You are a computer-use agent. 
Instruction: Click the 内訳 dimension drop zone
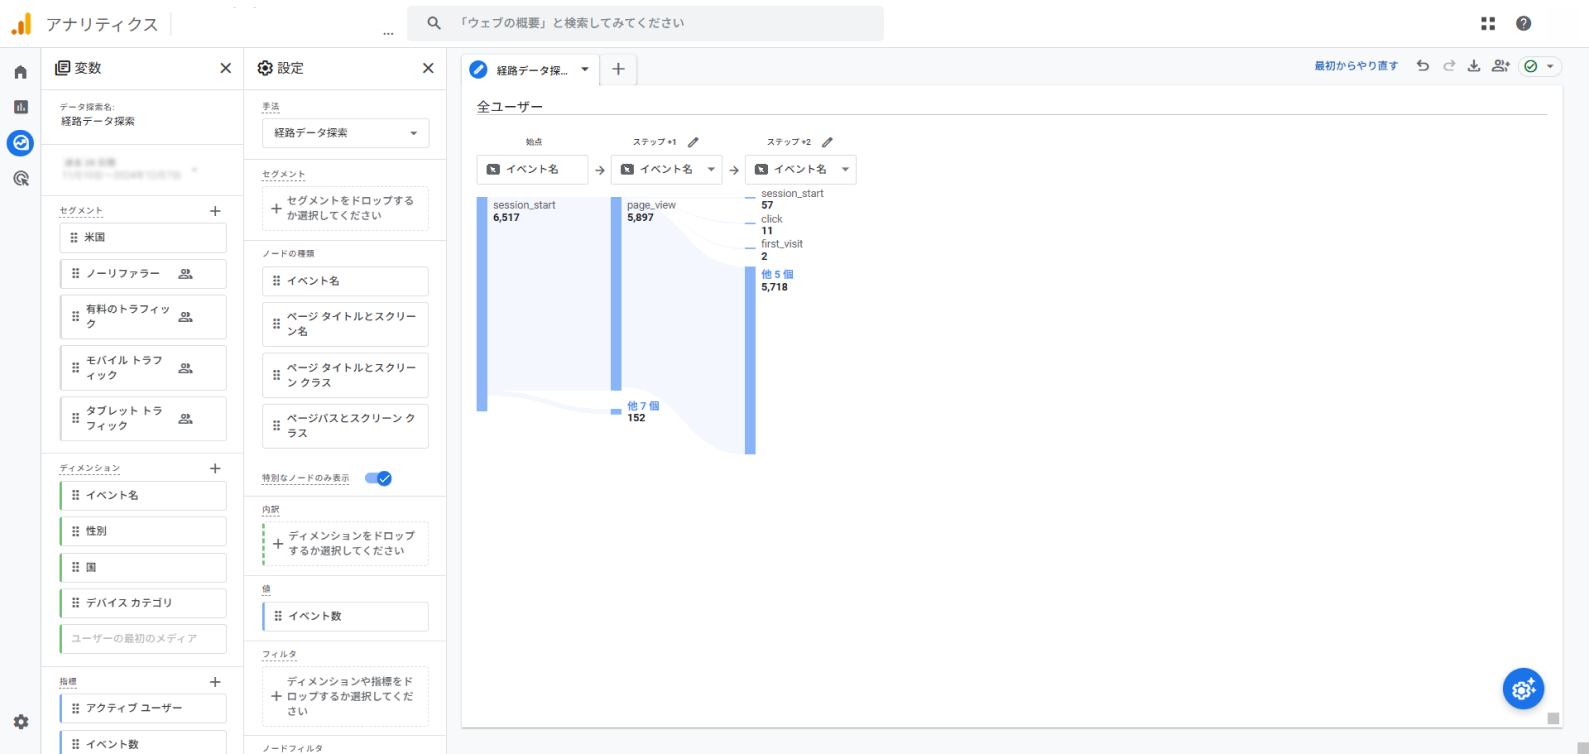(345, 543)
